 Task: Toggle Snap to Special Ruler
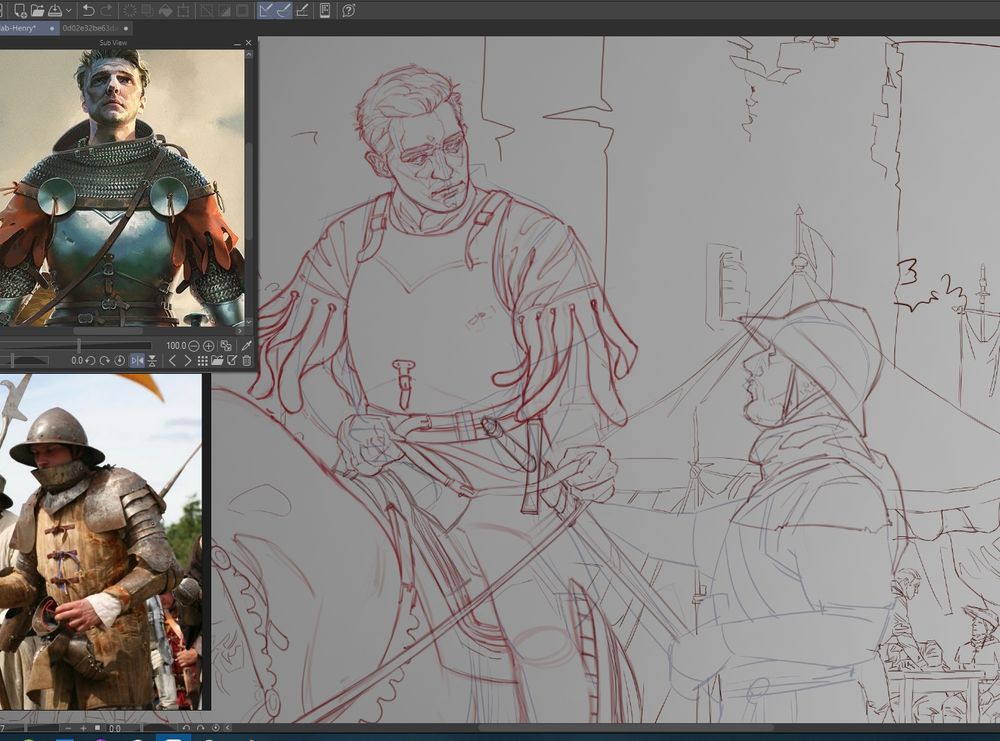(x=284, y=10)
